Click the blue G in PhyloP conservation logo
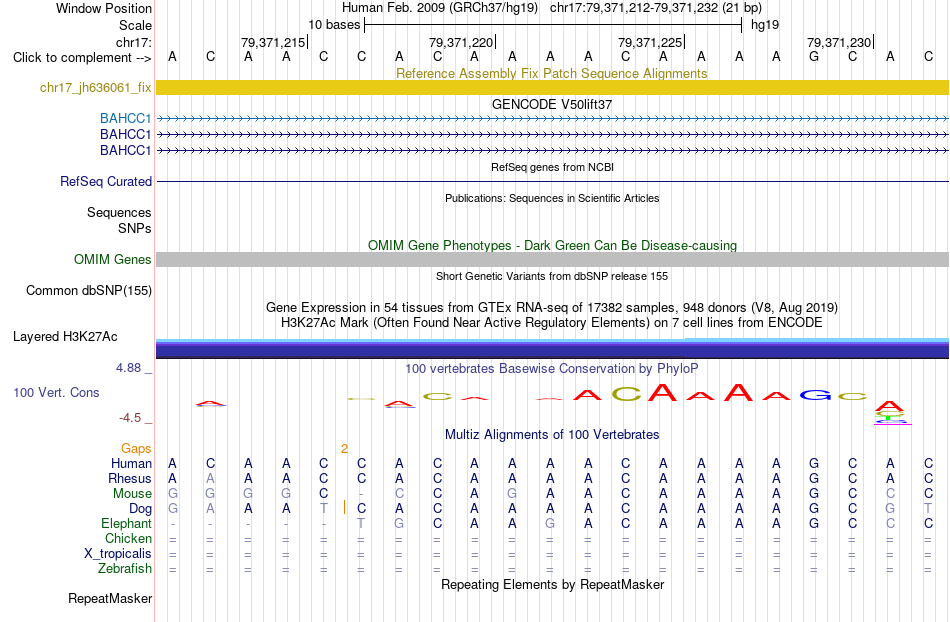 [x=815, y=395]
